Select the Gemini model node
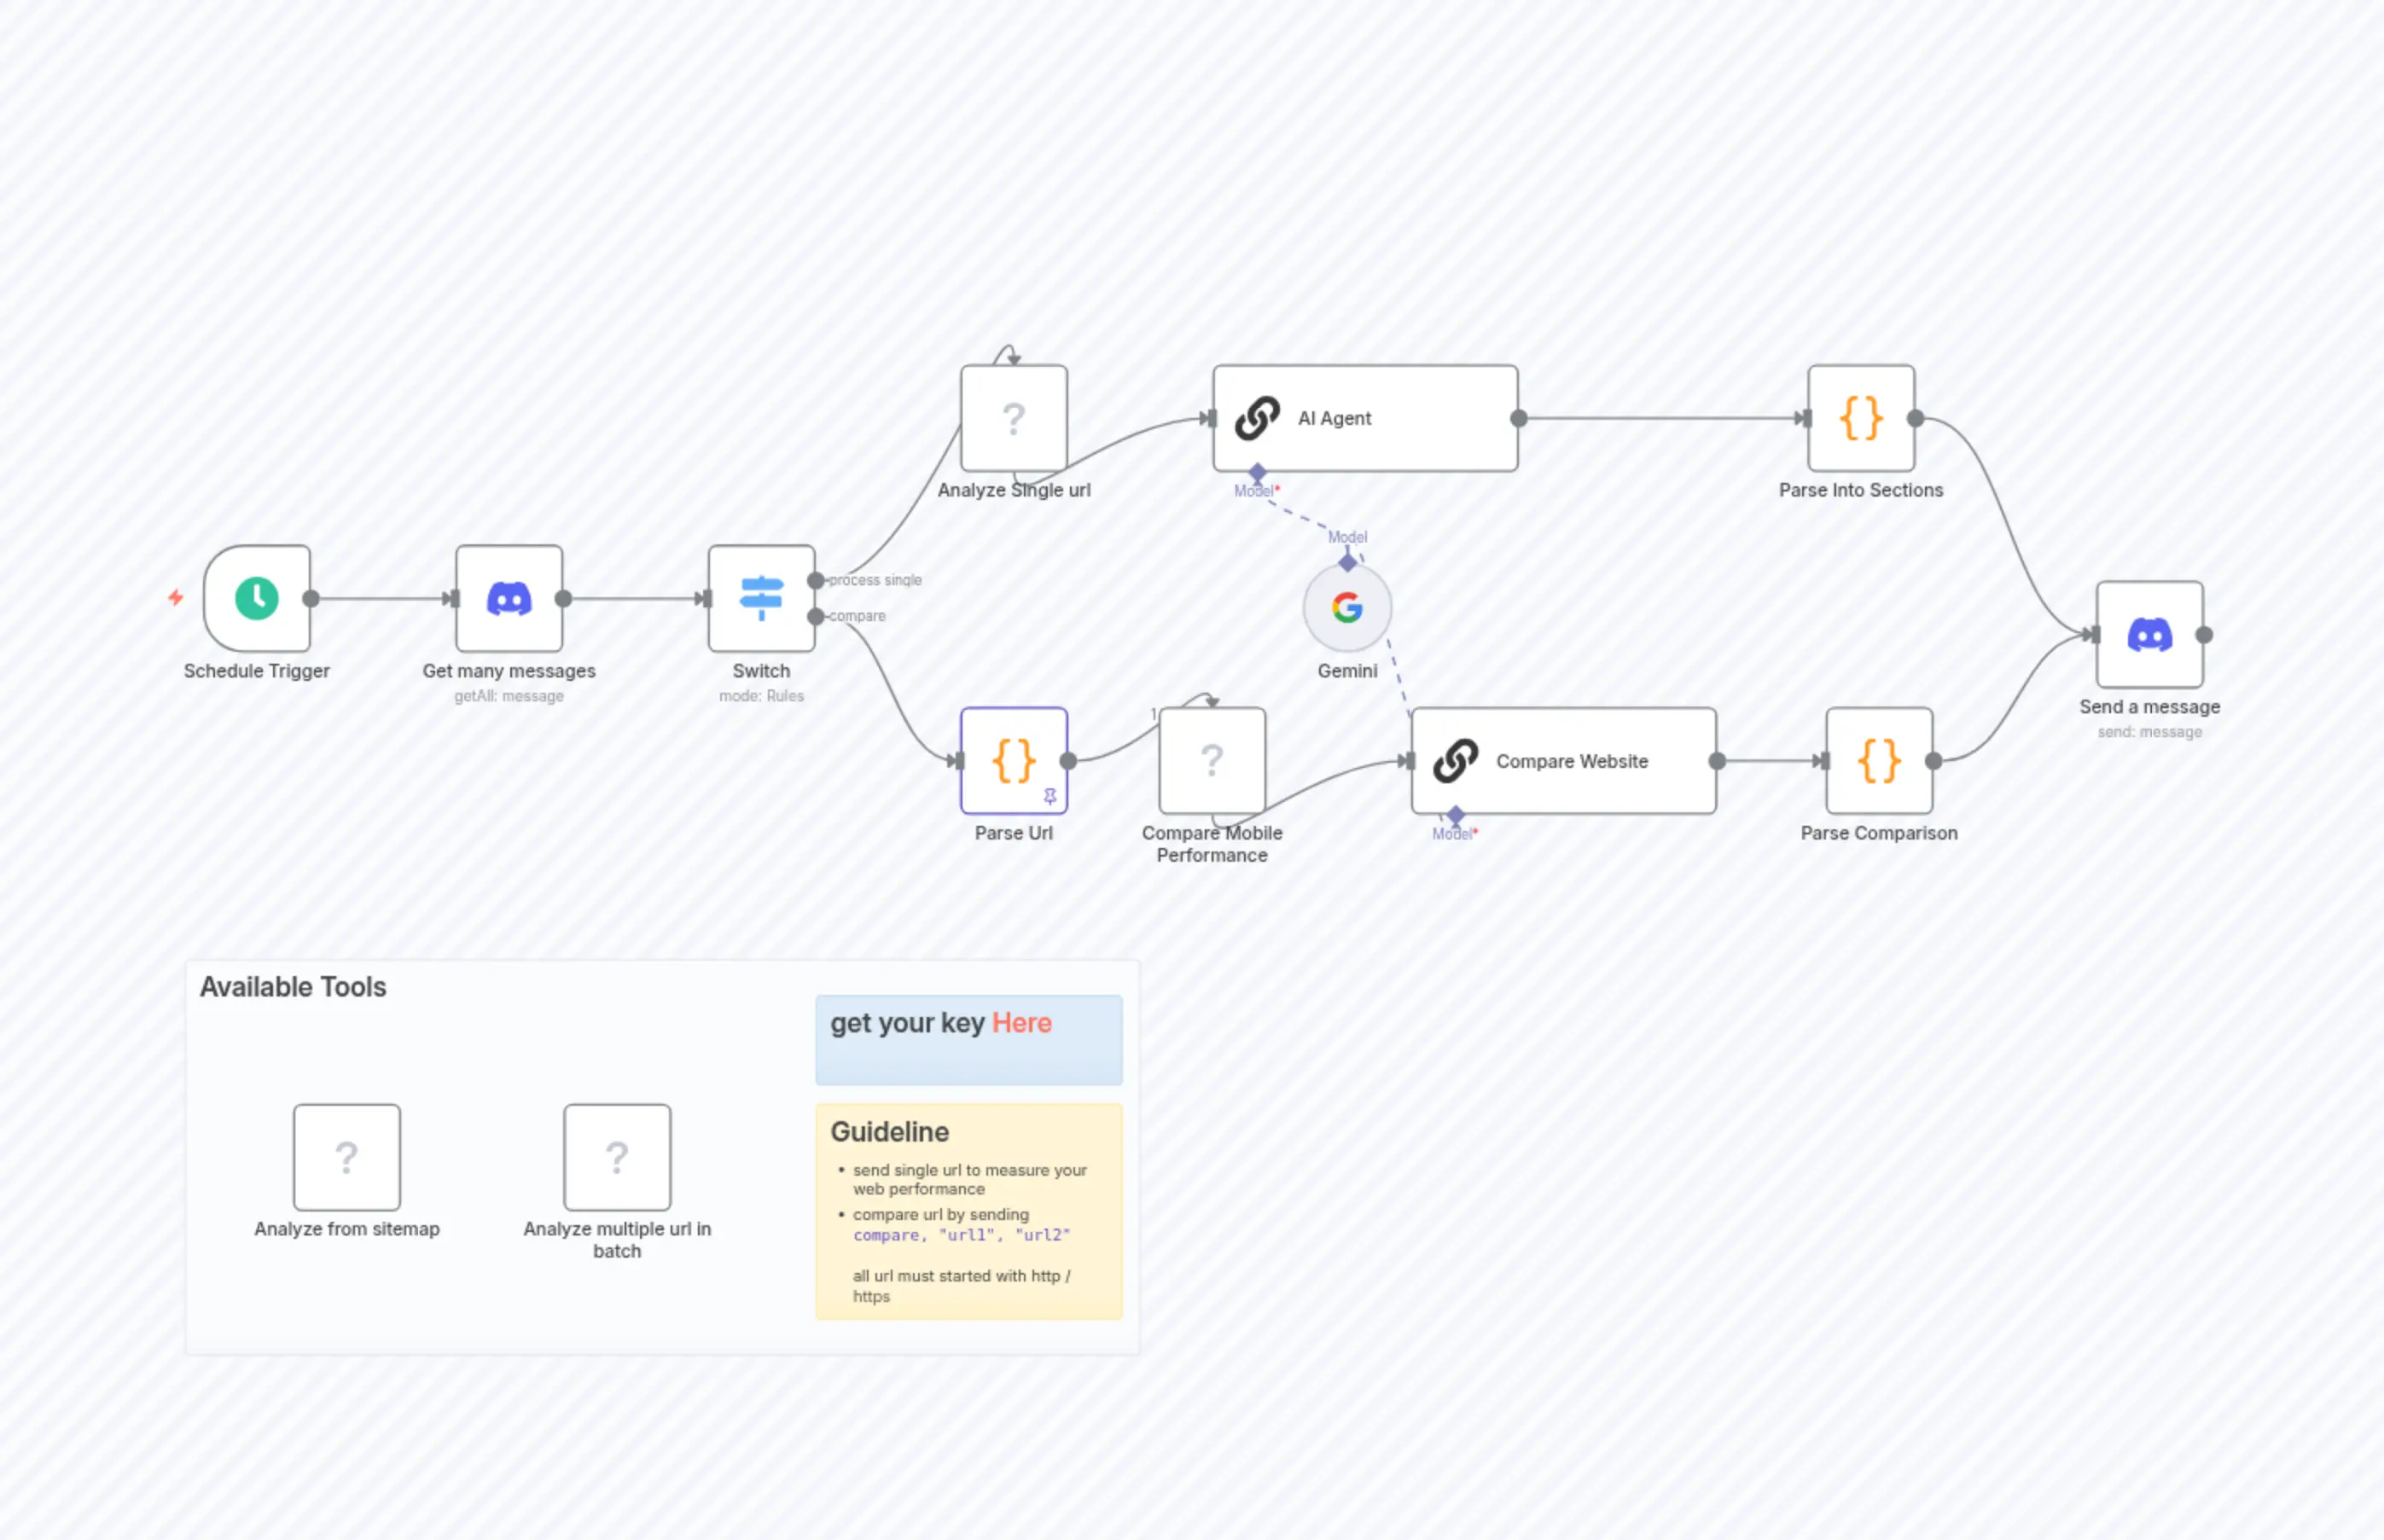The height and width of the screenshot is (1540, 2384). click(x=1347, y=606)
